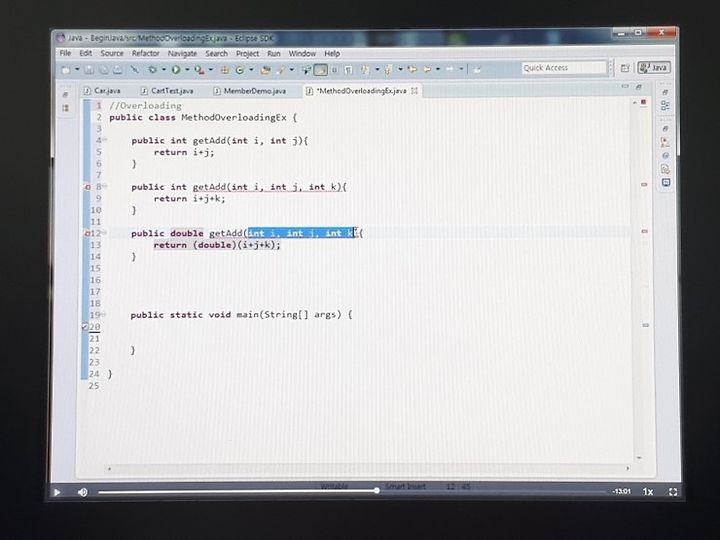720x540 pixels.
Task: Open the Package Explorer icon in left sidebar
Action: tap(65, 108)
